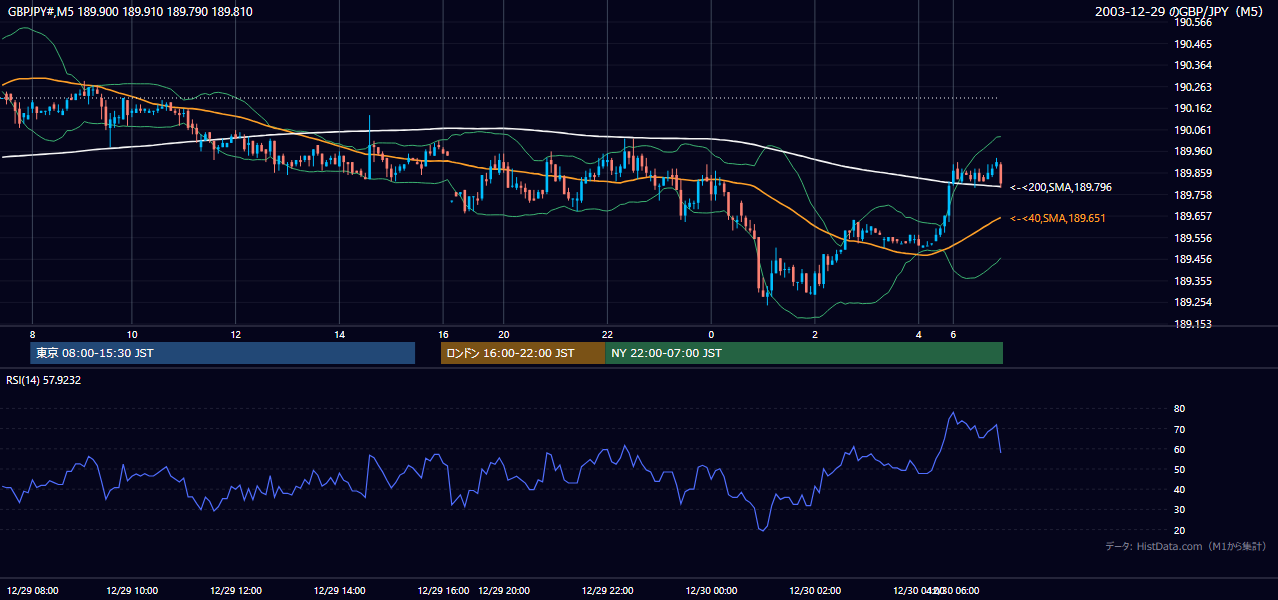Click the 189.355 price axis label

pyautogui.click(x=1193, y=281)
